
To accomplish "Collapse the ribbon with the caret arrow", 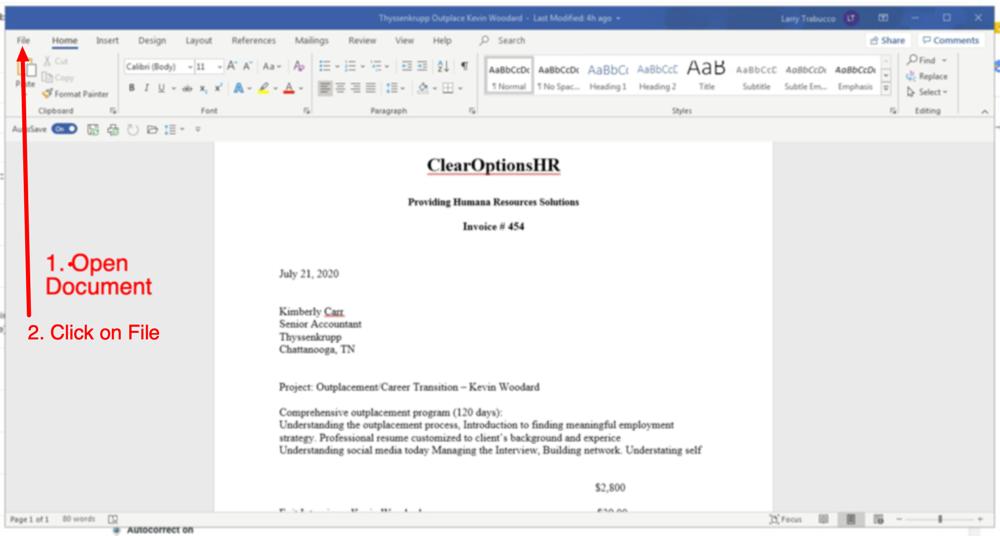I will click(x=985, y=112).
